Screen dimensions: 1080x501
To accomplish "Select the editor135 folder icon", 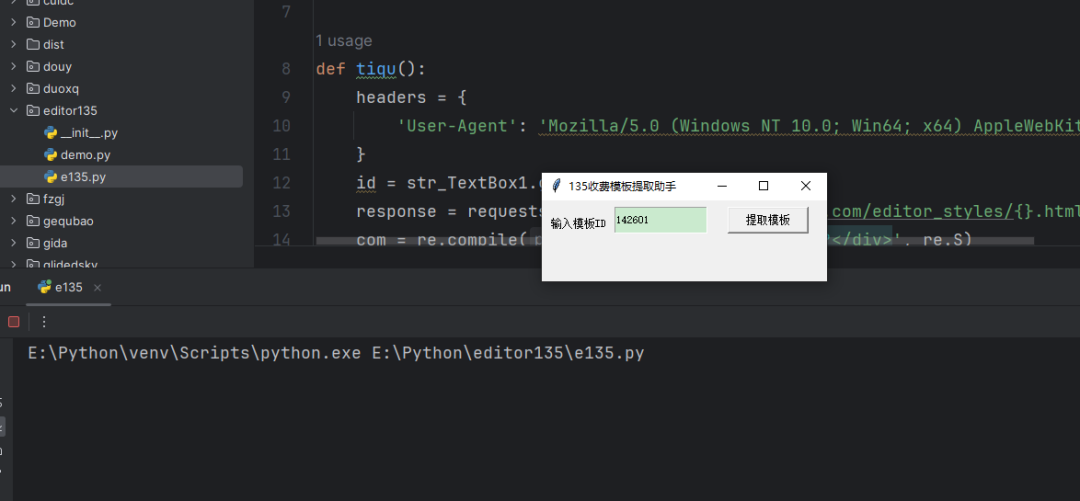I will tap(32, 110).
